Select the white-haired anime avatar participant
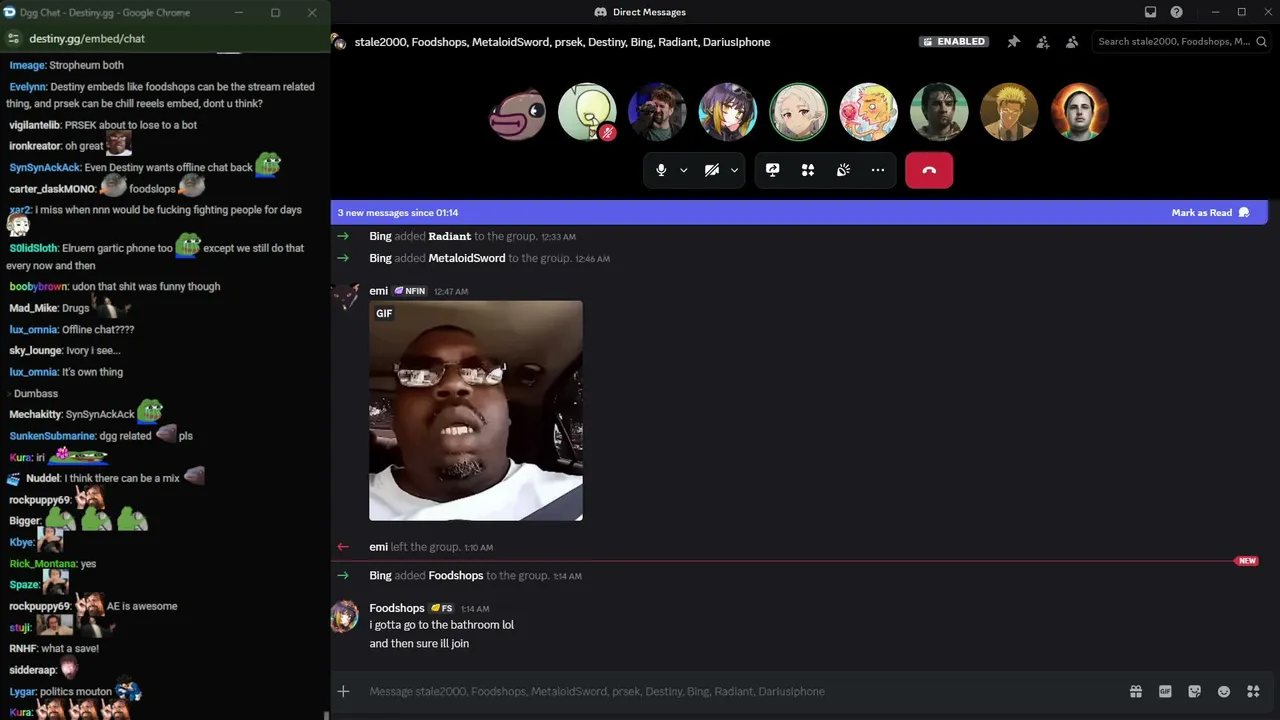 [798, 112]
